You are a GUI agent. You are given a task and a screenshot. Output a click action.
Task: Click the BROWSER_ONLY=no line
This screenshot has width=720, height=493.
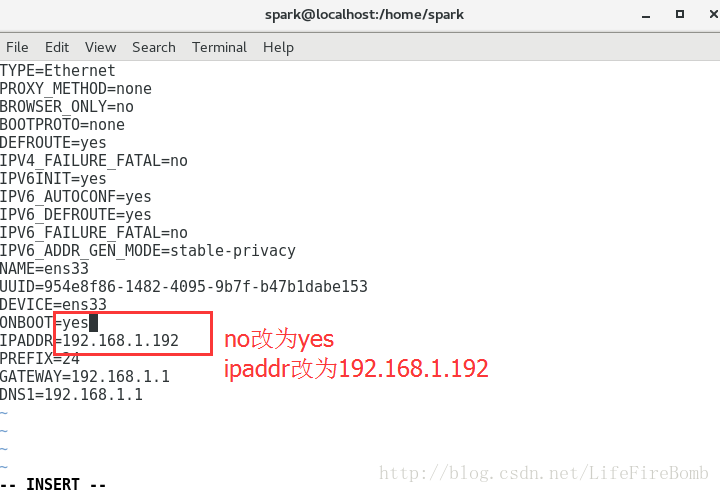pyautogui.click(x=67, y=106)
